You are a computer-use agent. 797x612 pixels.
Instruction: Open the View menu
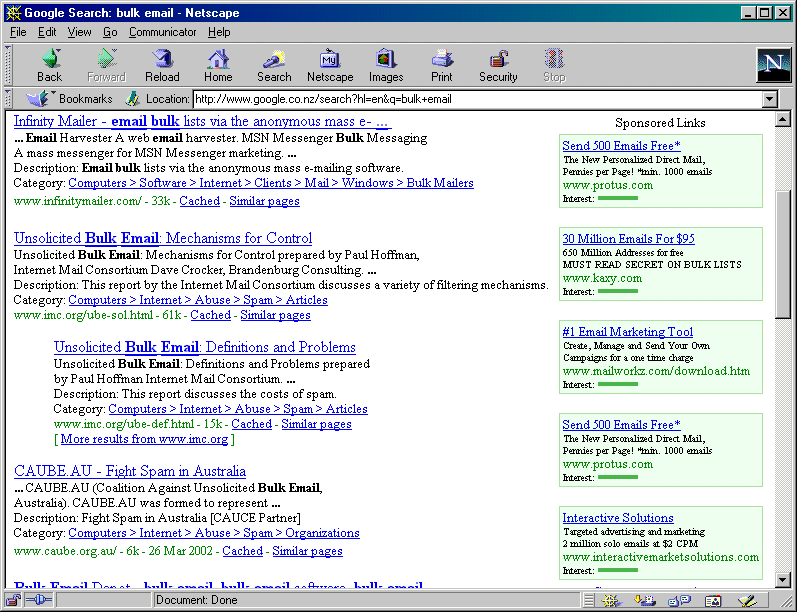click(x=80, y=32)
